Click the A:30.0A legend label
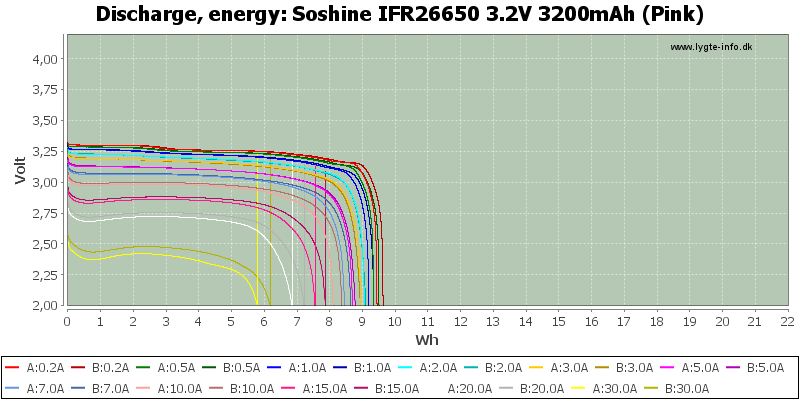The image size is (800, 400). point(615,389)
